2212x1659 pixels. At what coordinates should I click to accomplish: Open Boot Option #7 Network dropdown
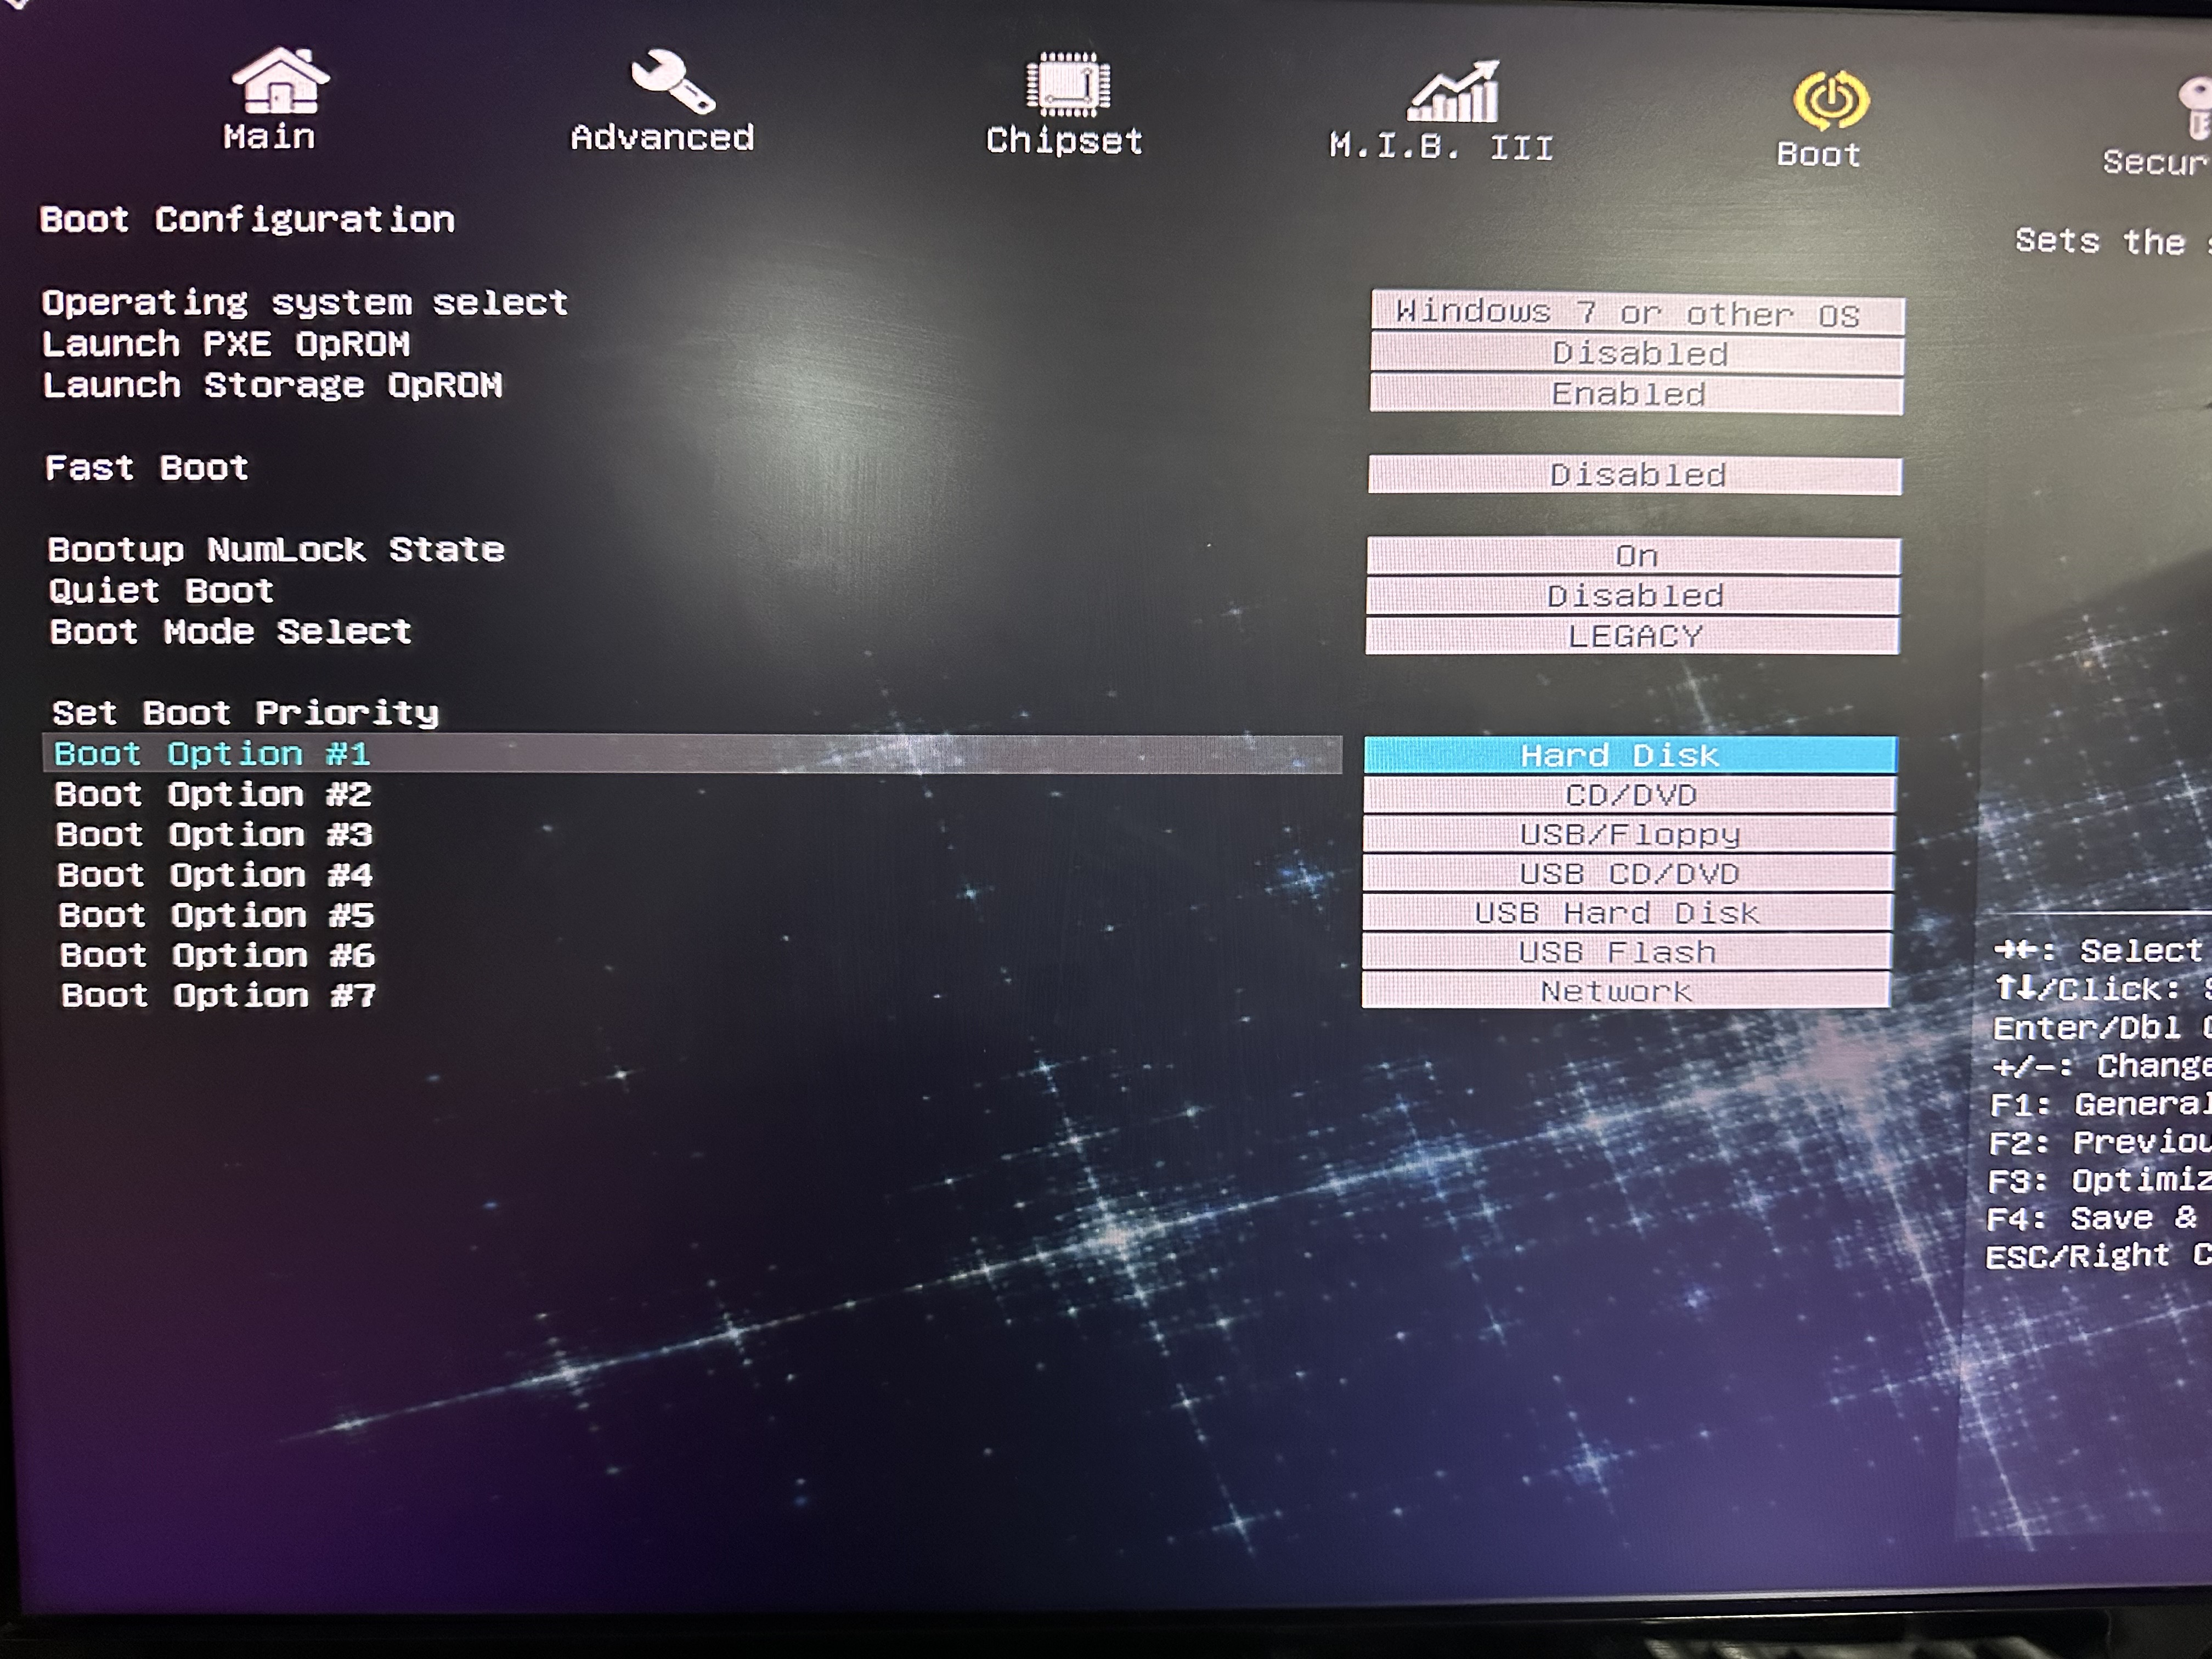coord(1626,991)
